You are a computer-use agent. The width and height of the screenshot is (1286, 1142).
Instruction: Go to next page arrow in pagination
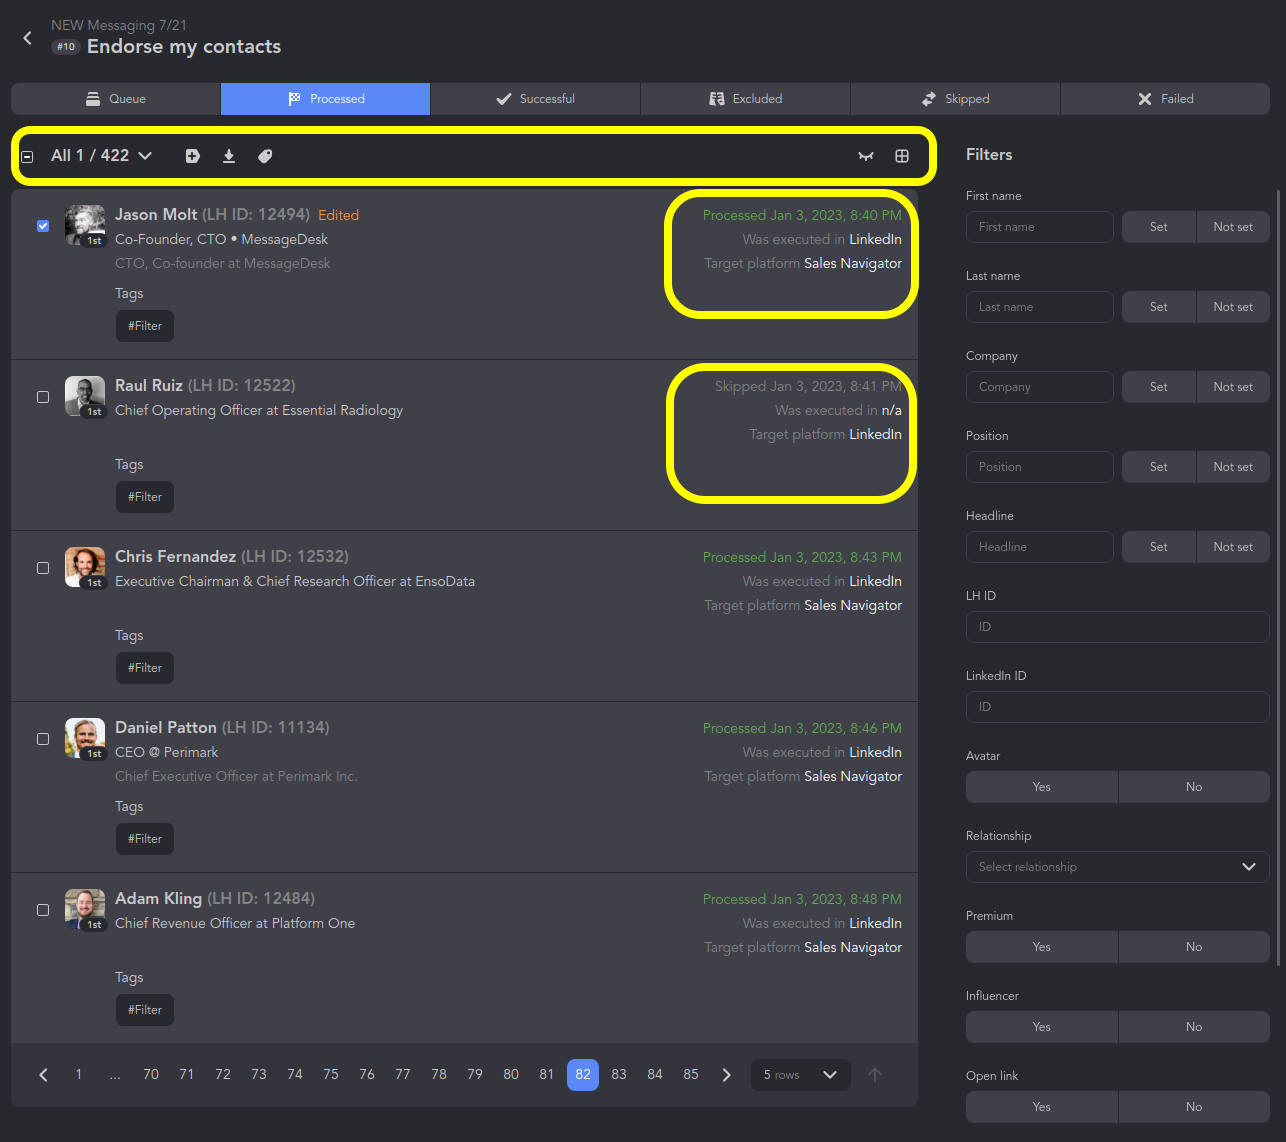click(x=727, y=1075)
